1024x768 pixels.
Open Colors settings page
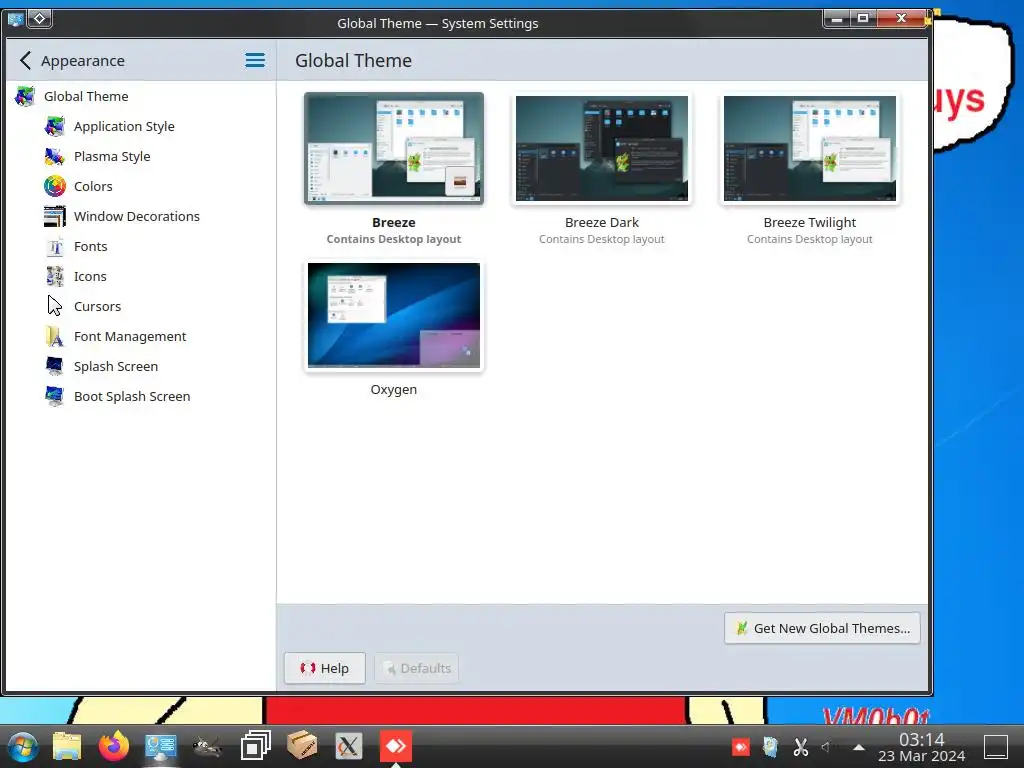93,186
